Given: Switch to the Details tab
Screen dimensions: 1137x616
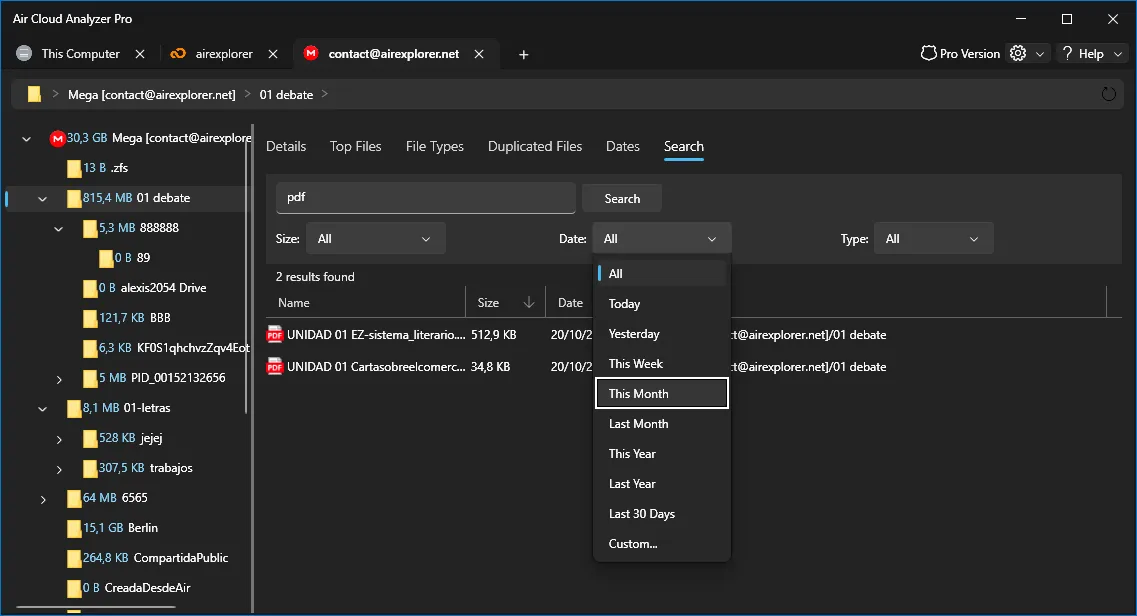Looking at the screenshot, I should pyautogui.click(x=286, y=146).
